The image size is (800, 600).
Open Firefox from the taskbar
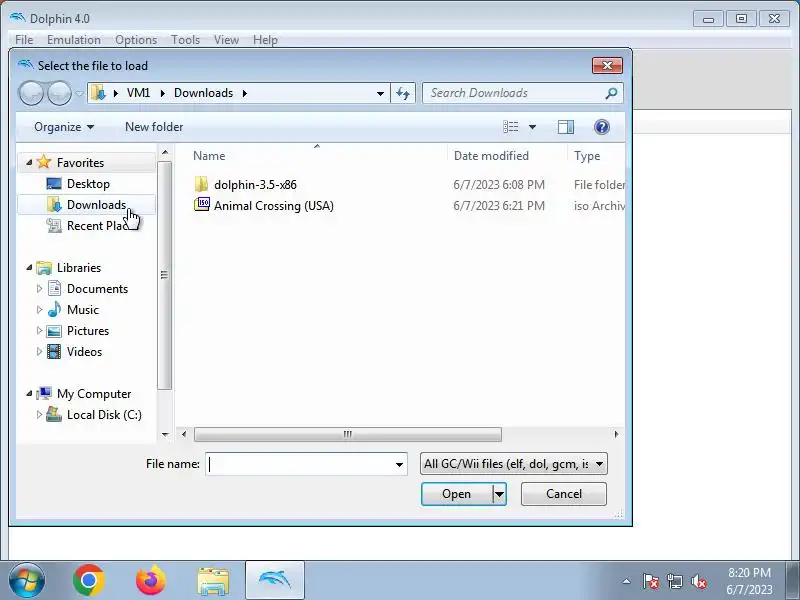tap(151, 580)
